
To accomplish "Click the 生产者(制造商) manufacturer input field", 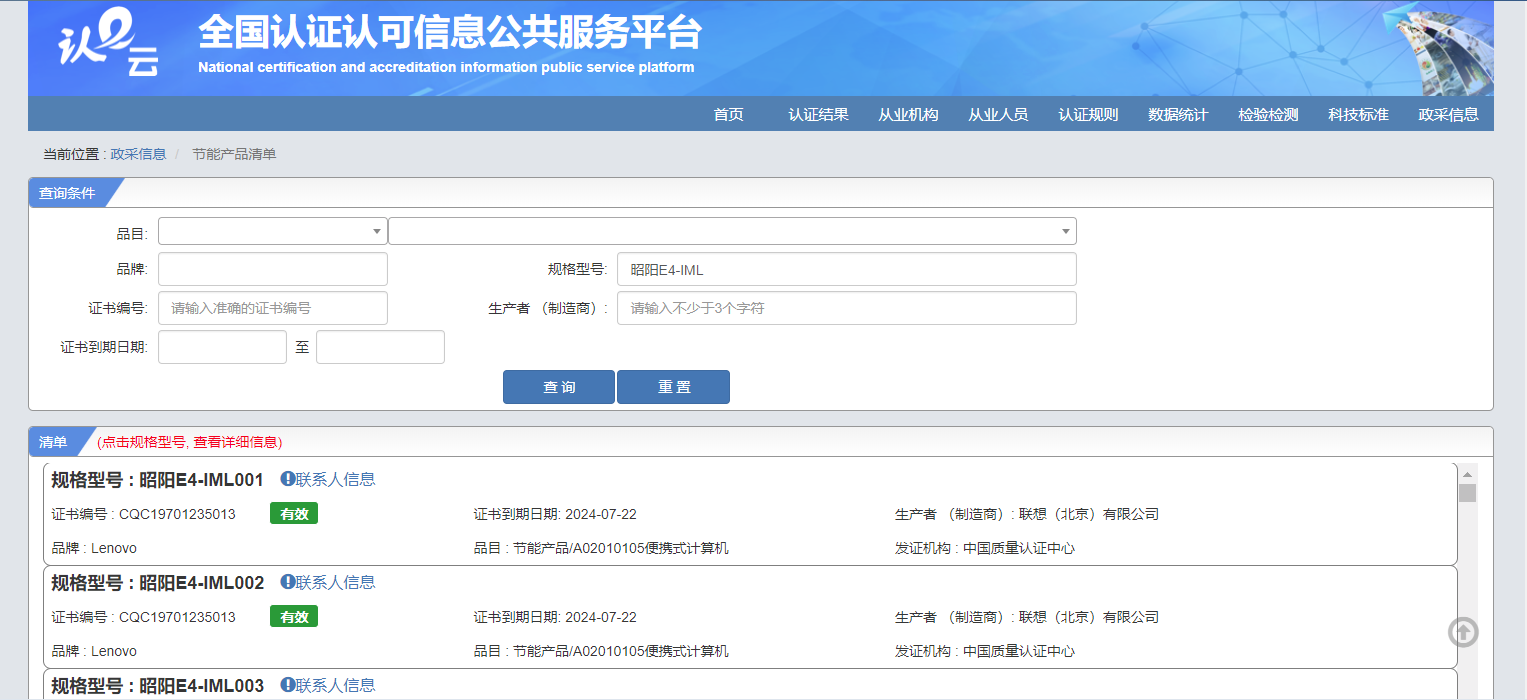I will (847, 308).
